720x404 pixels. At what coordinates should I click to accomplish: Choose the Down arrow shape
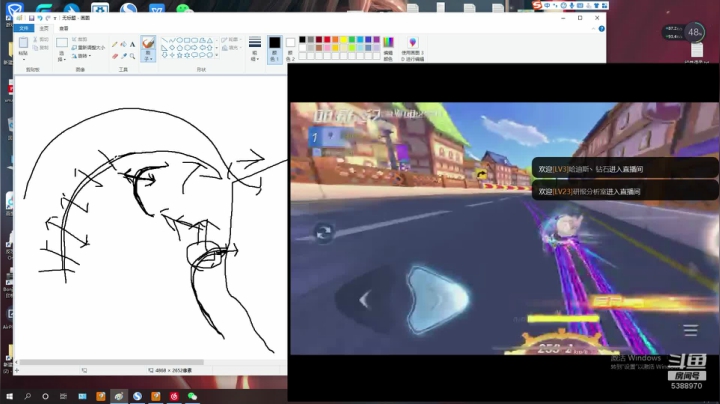click(x=164, y=55)
